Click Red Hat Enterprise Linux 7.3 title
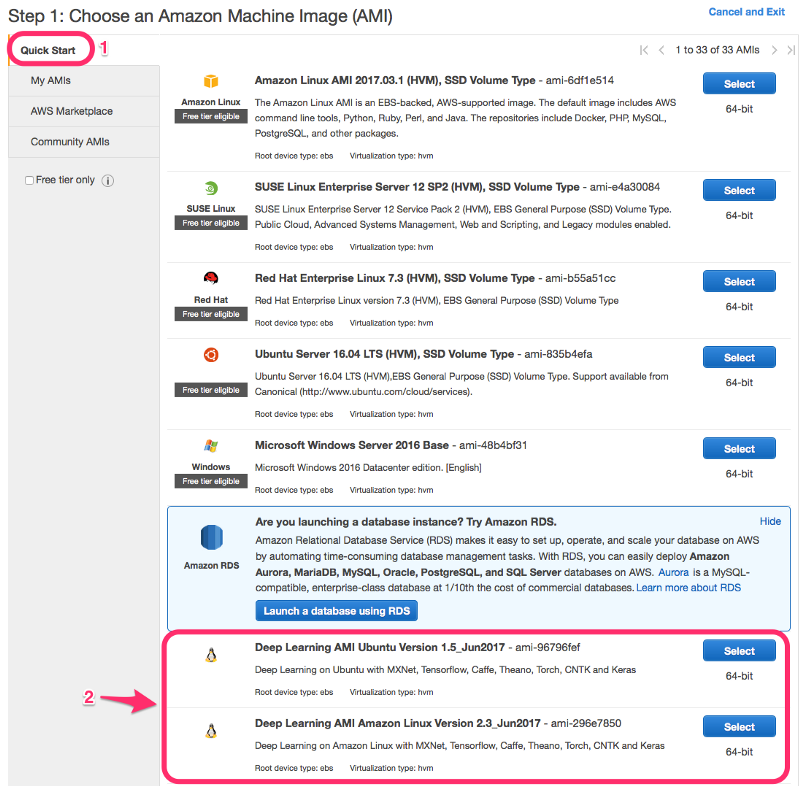The width and height of the screenshot is (800, 786). coord(394,278)
